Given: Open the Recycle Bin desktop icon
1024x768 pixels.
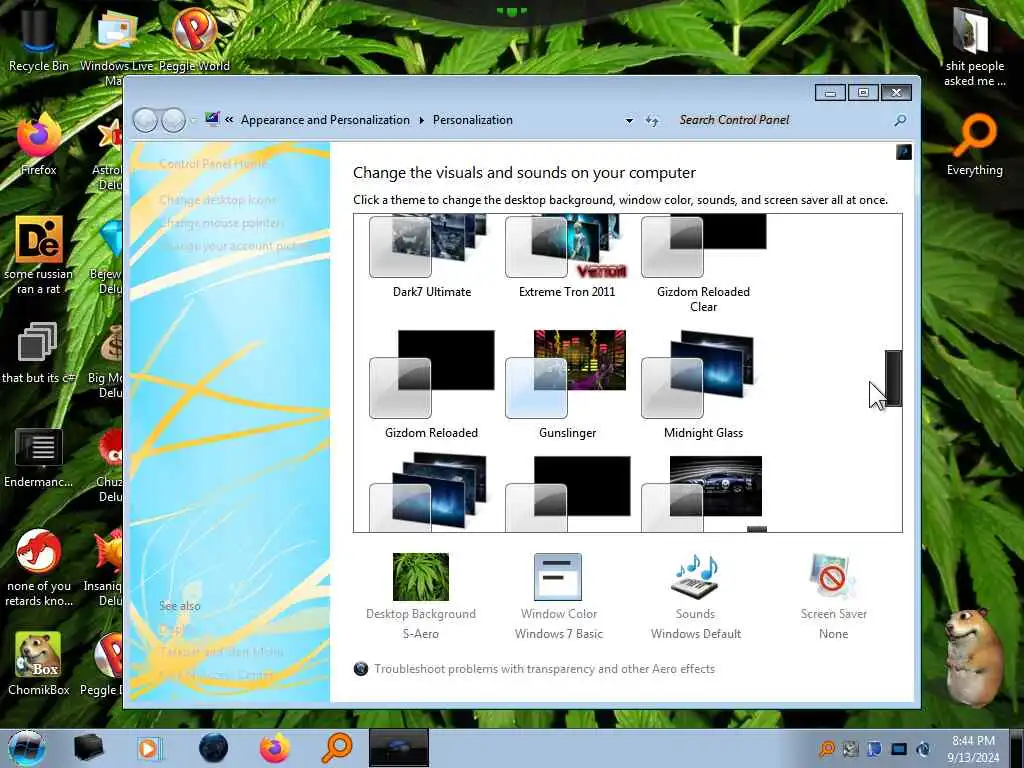Looking at the screenshot, I should pos(39,39).
